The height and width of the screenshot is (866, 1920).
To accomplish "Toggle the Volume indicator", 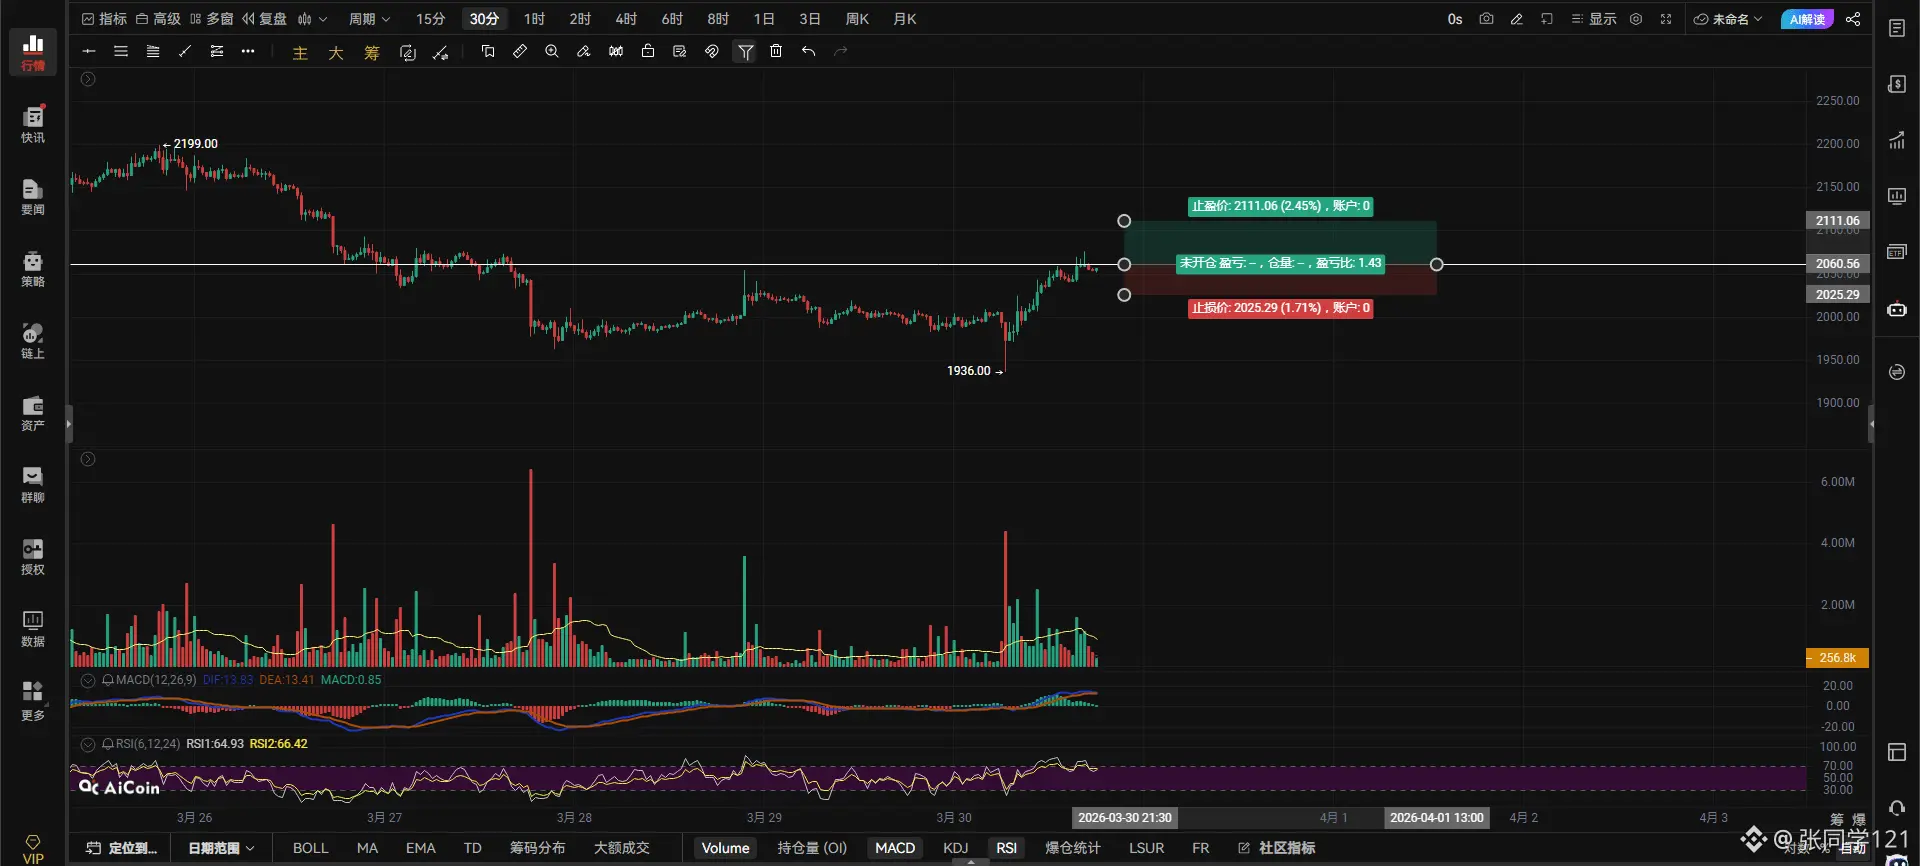I will click(725, 848).
